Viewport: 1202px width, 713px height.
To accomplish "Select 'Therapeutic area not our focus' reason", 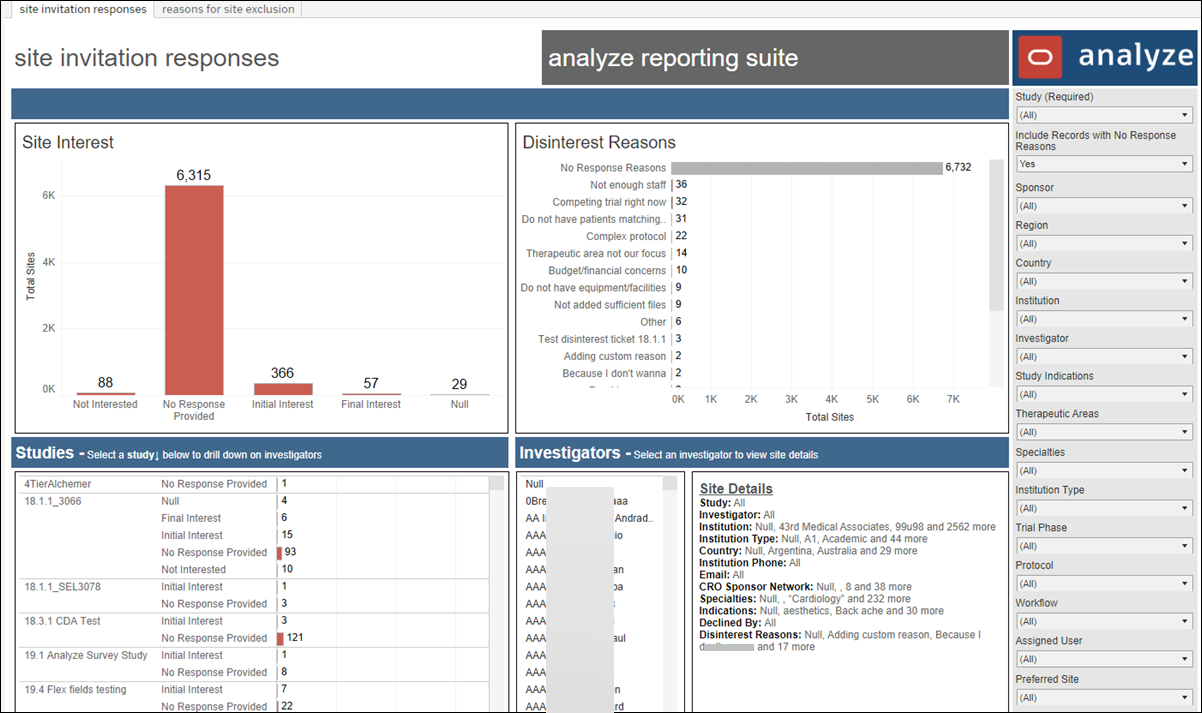I will 596,253.
